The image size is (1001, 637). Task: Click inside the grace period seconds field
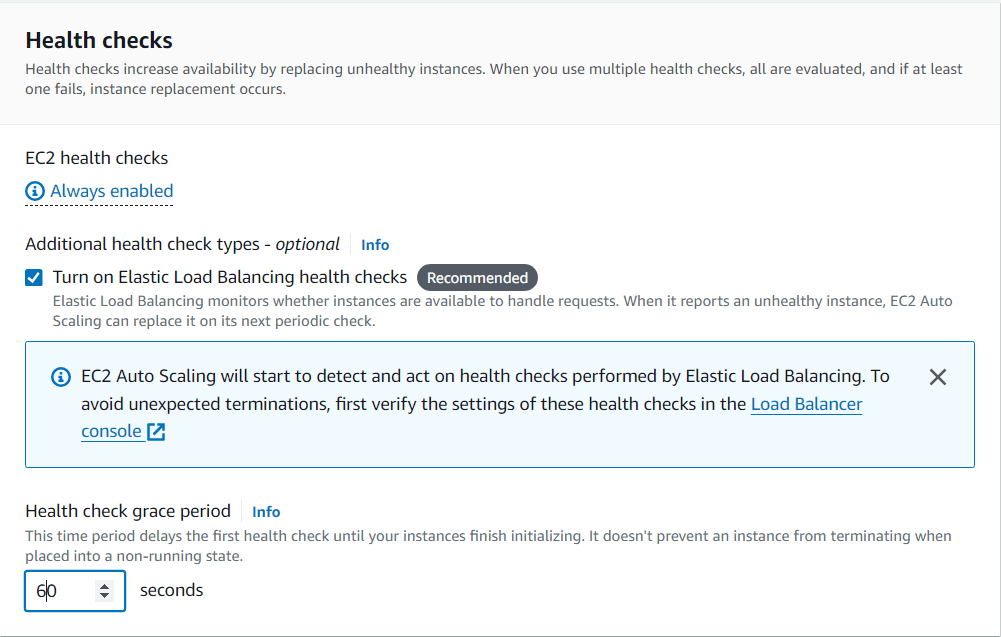click(x=65, y=590)
